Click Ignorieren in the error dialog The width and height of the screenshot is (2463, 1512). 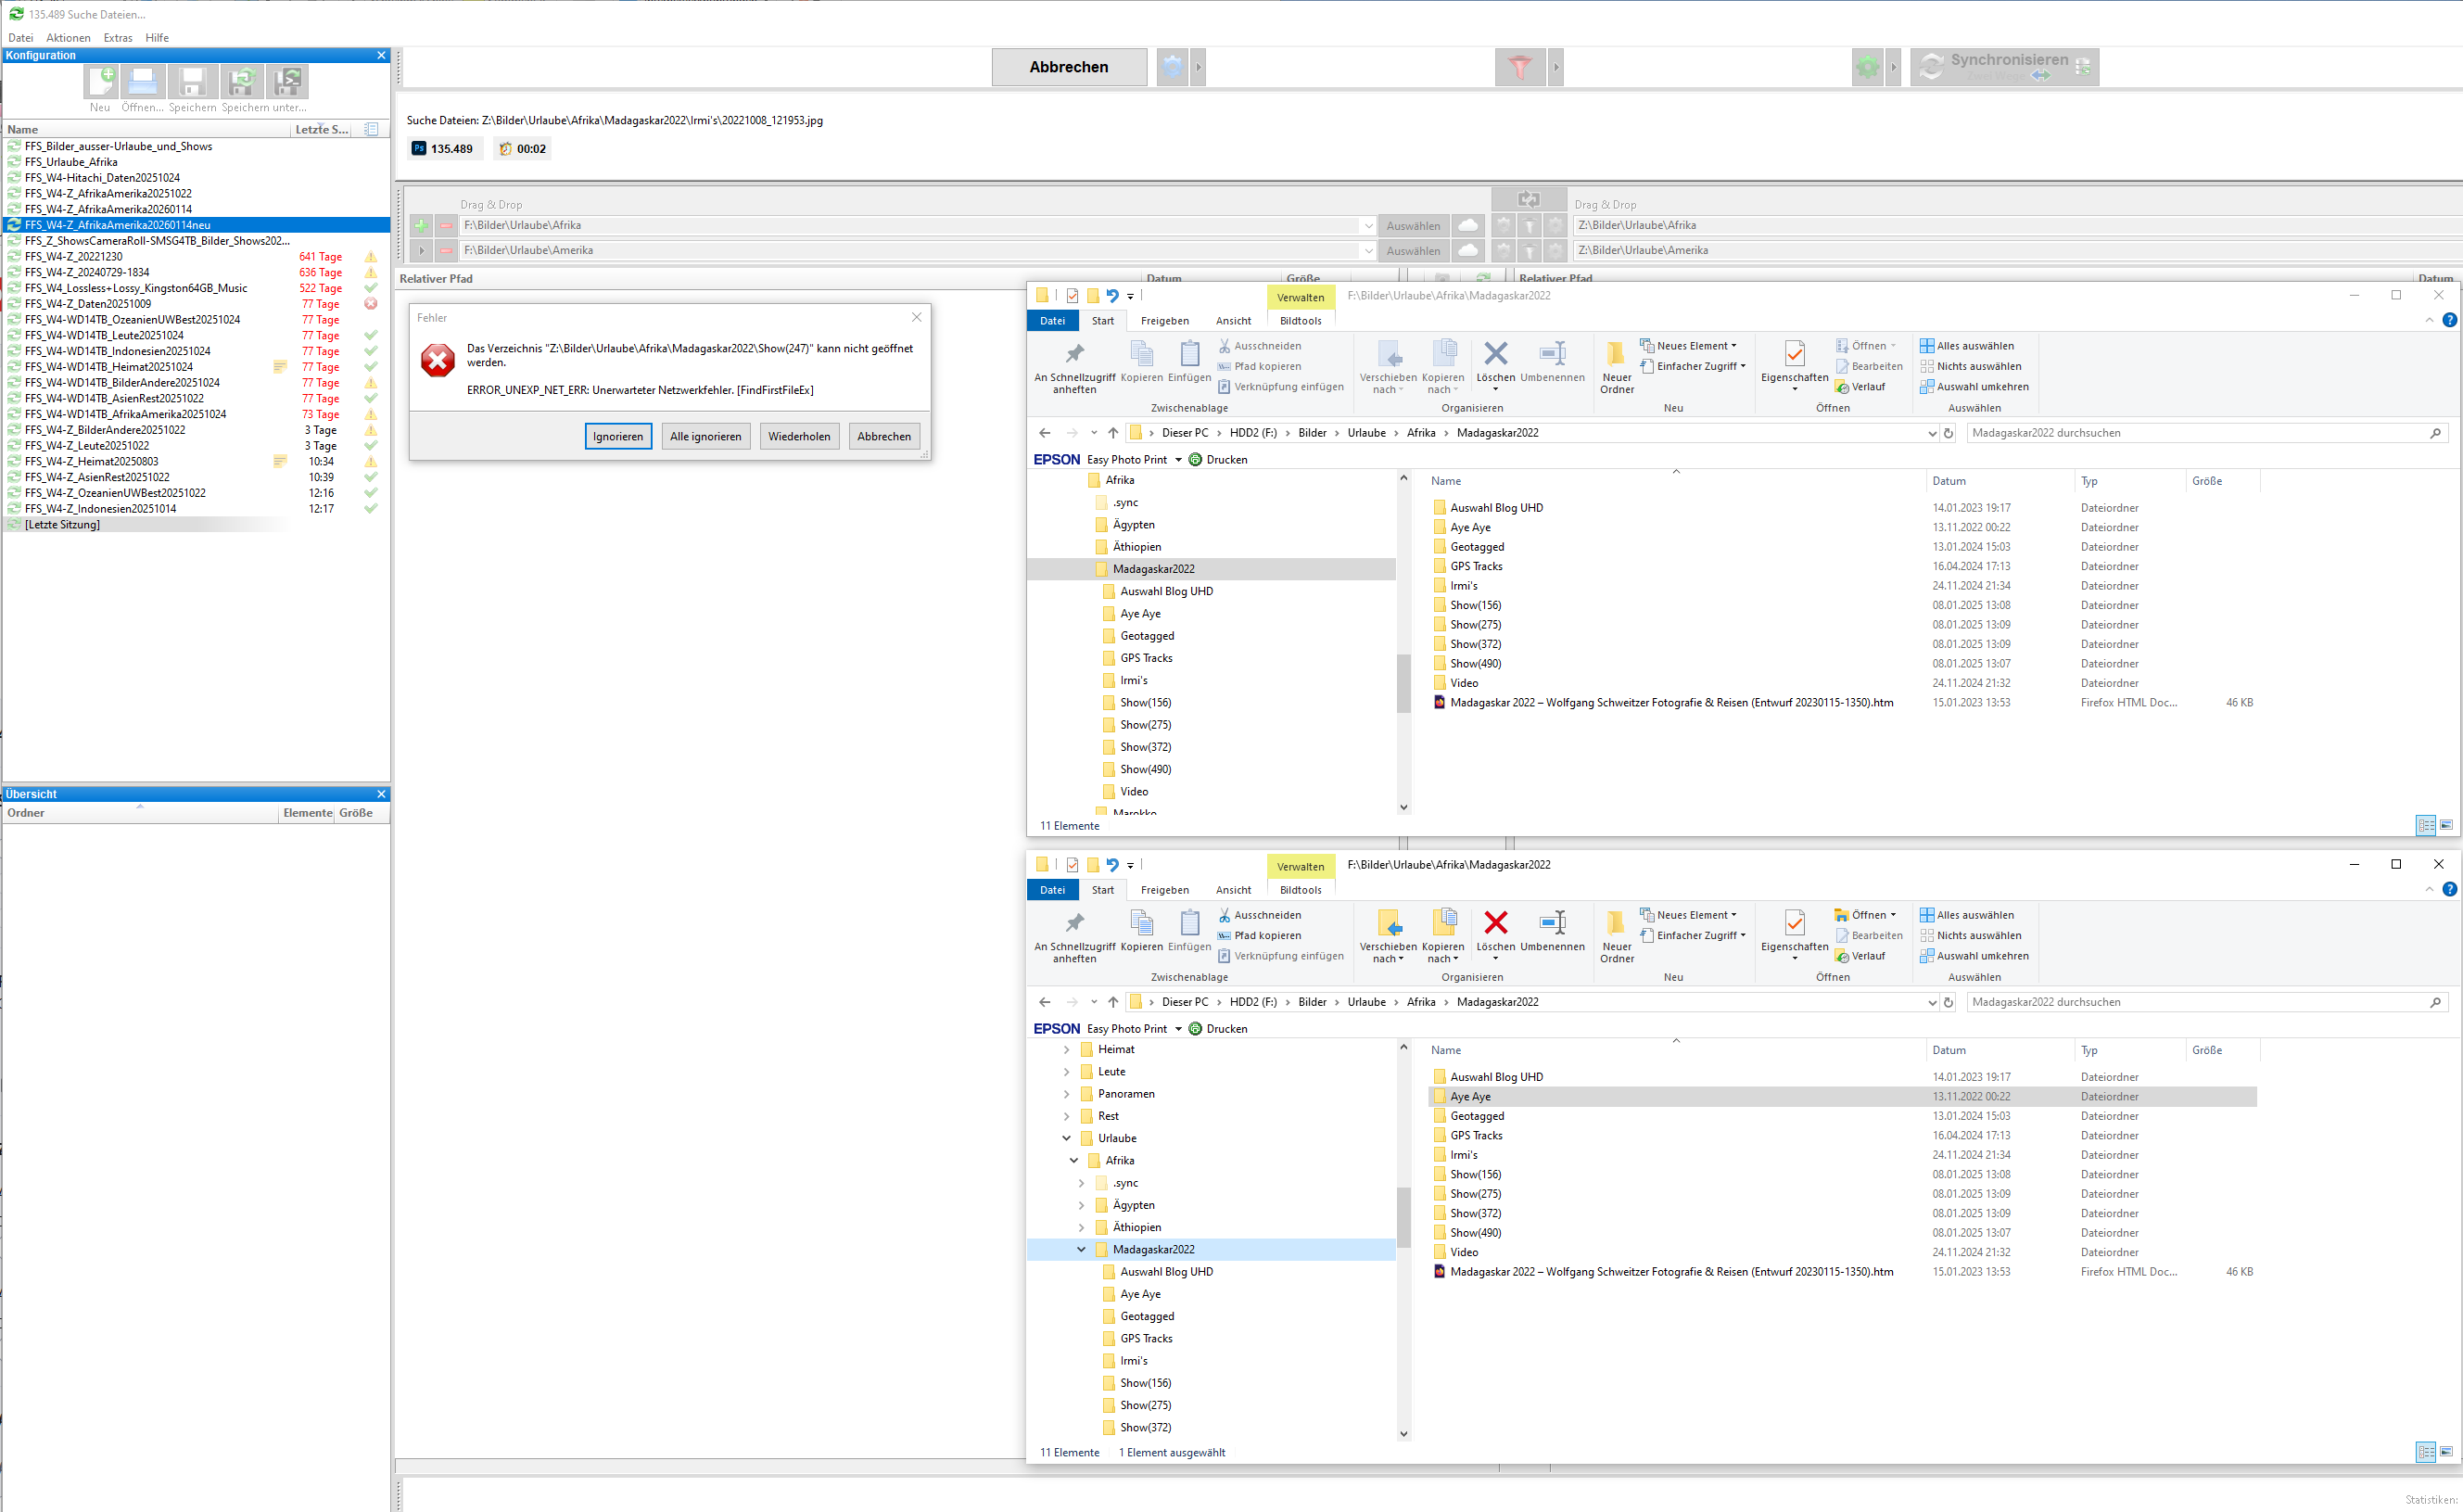tap(618, 436)
